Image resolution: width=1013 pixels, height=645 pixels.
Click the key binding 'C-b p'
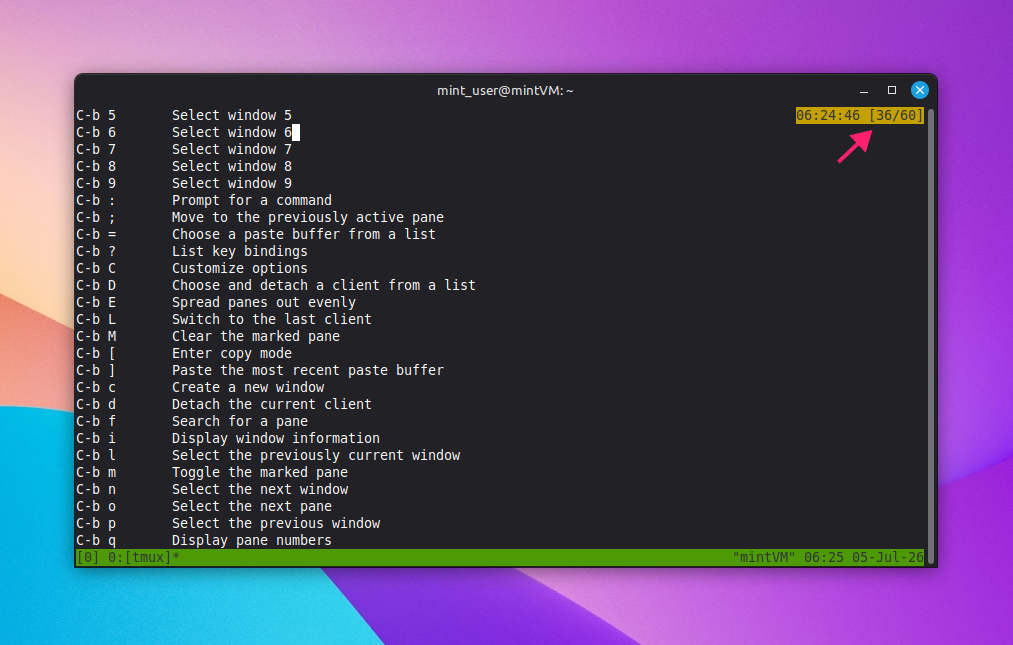(x=96, y=523)
